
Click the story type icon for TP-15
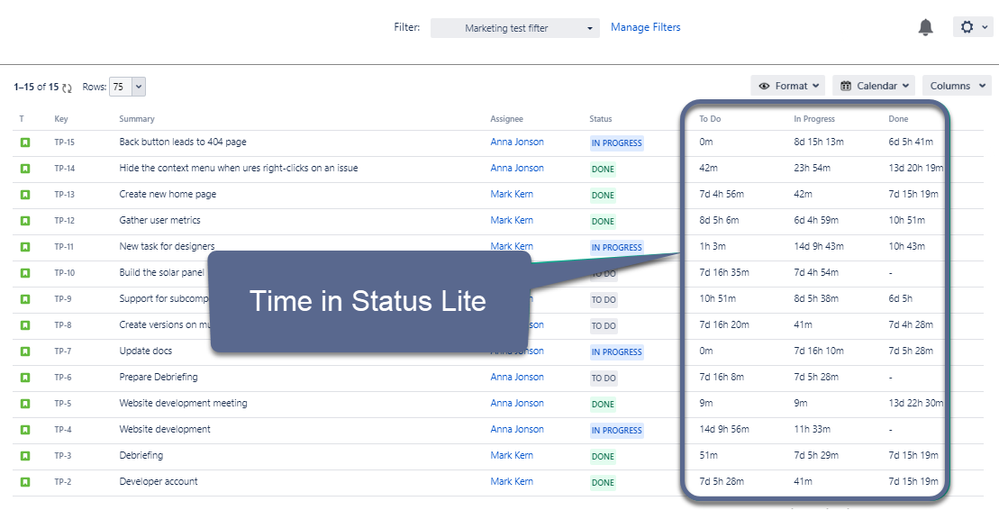coord(25,143)
